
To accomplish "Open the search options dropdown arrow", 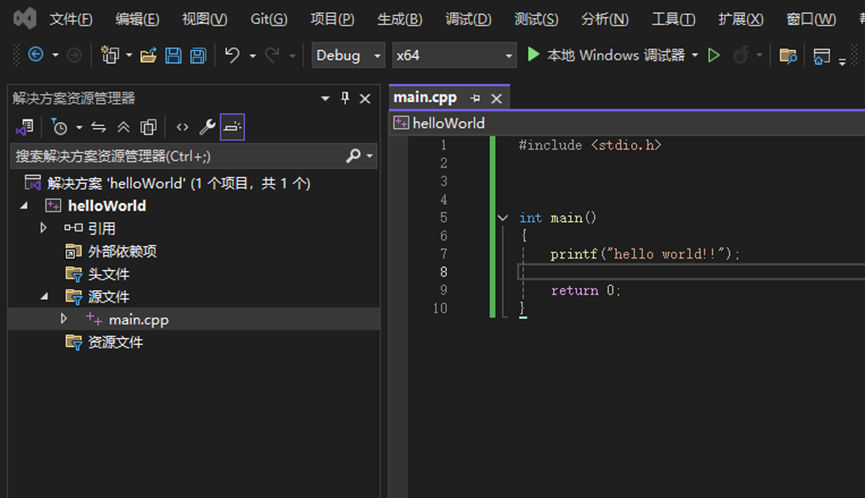I will (x=370, y=157).
